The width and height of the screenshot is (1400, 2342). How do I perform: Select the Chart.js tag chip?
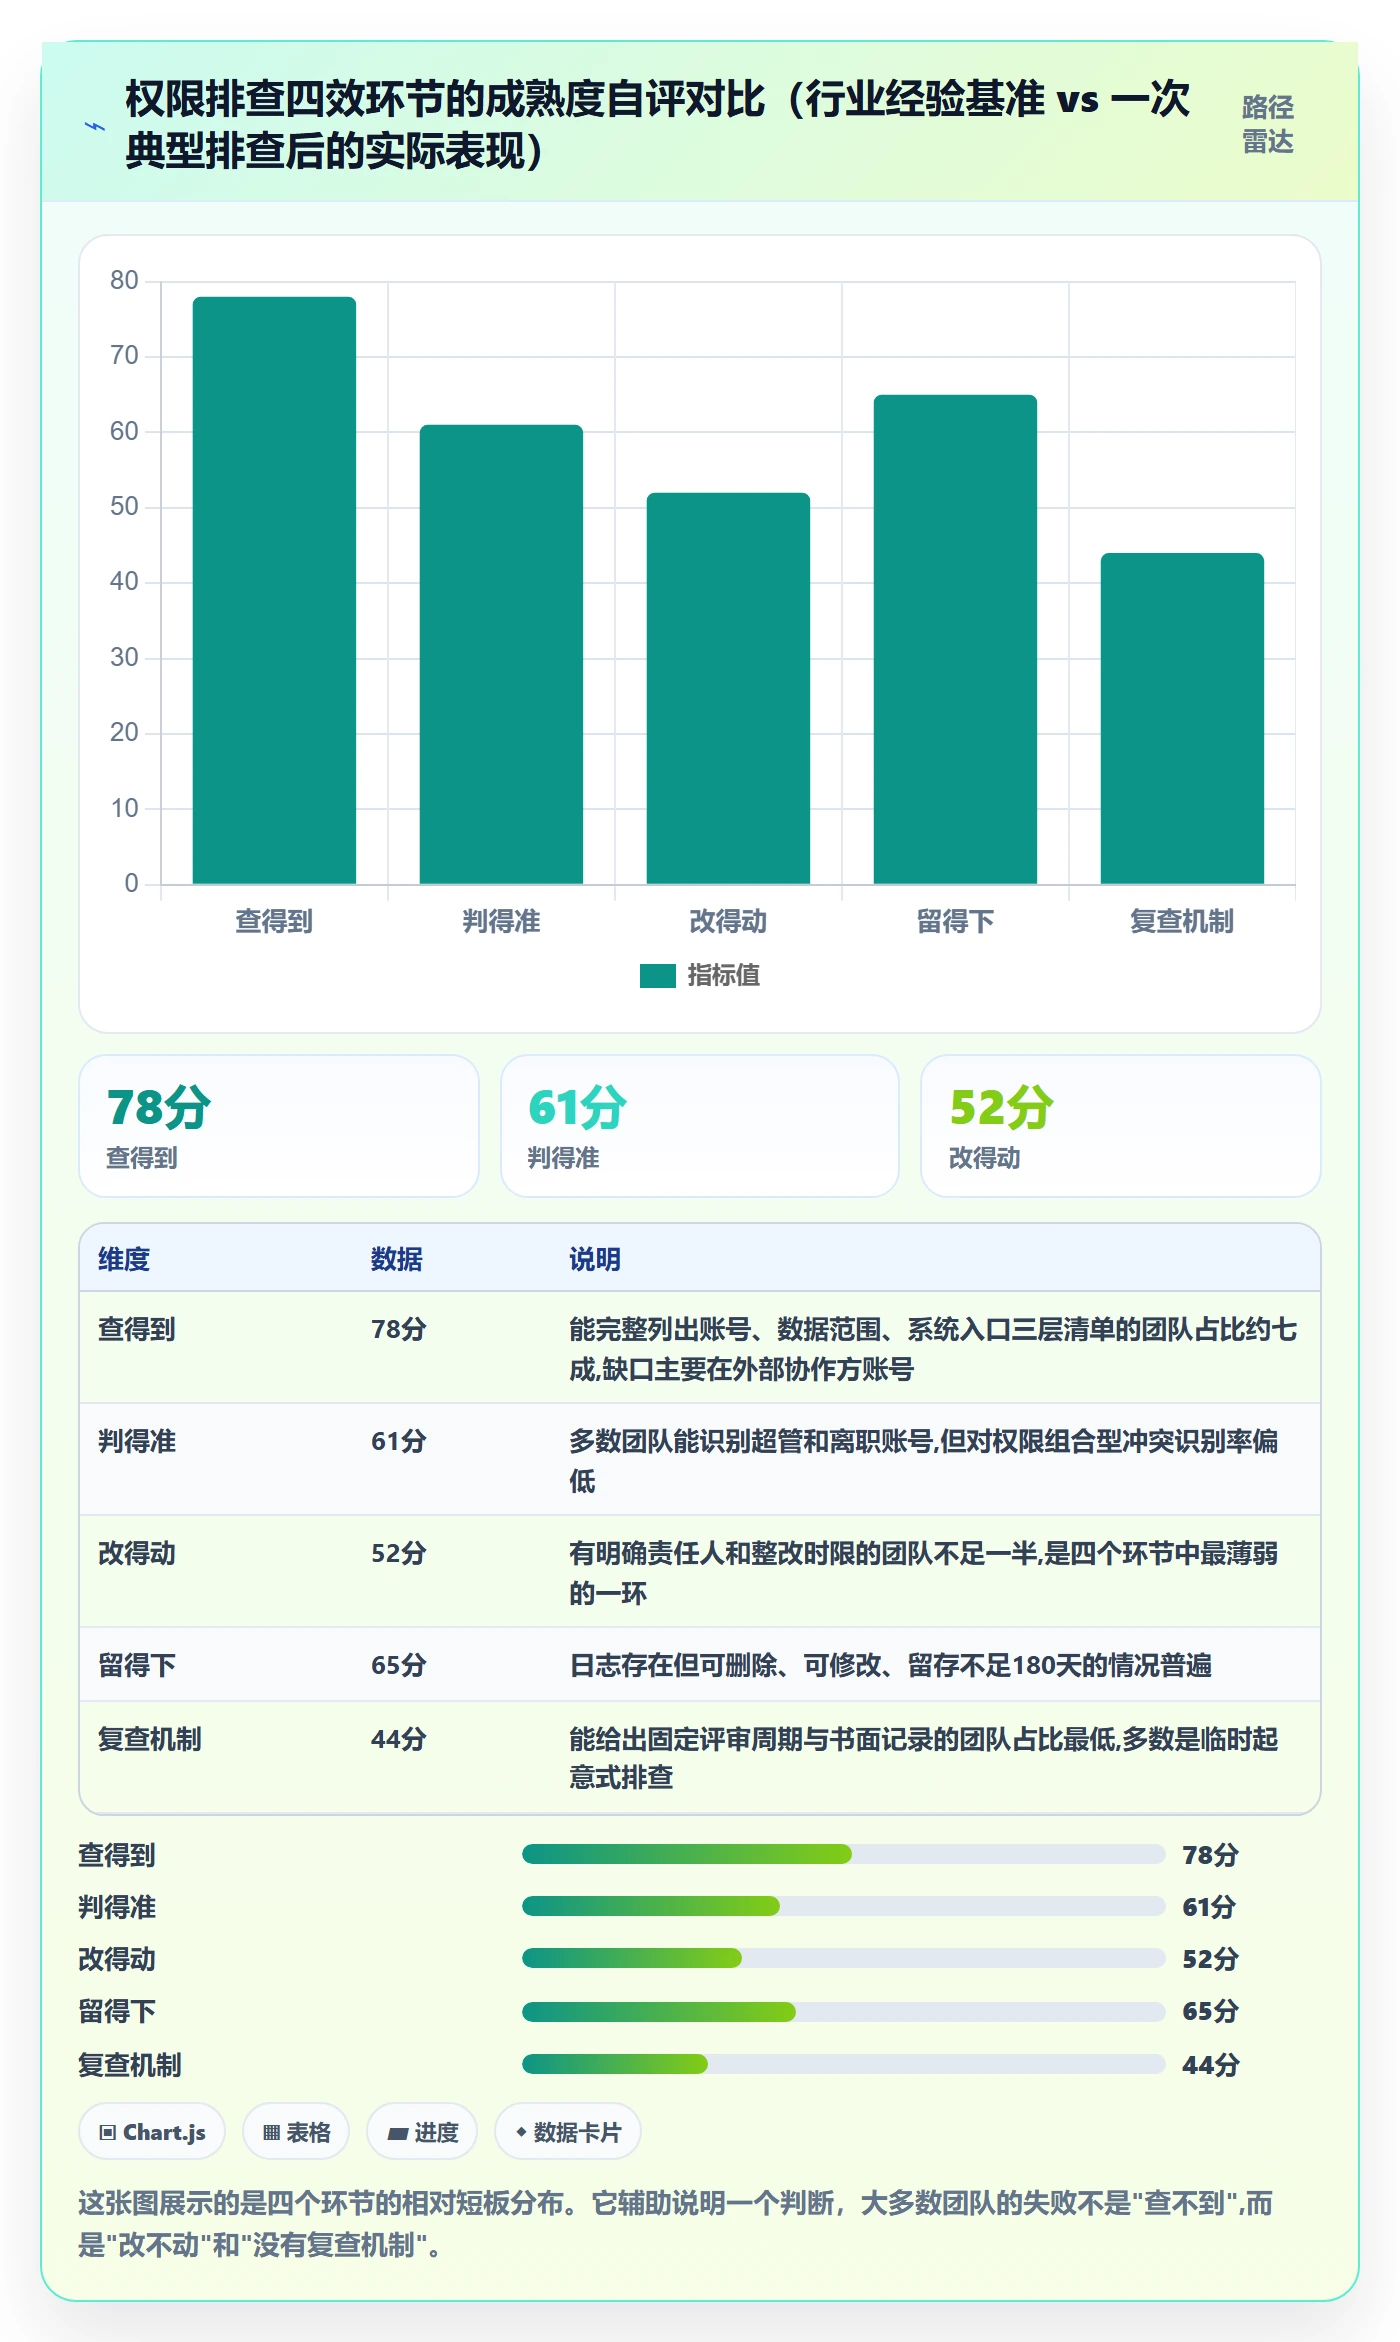[152, 2132]
